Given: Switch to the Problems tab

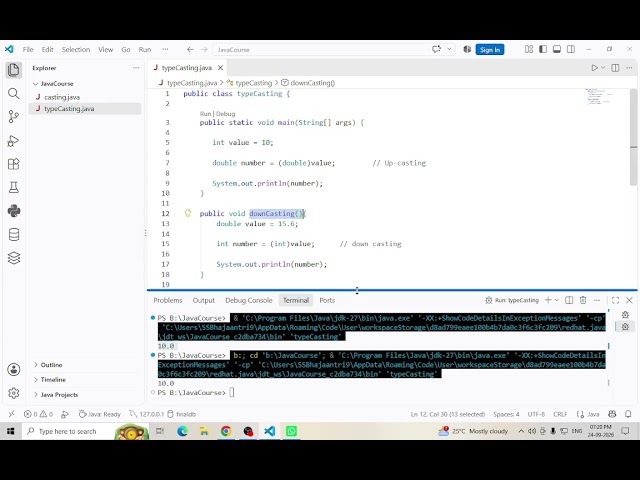Looking at the screenshot, I should click(x=168, y=300).
